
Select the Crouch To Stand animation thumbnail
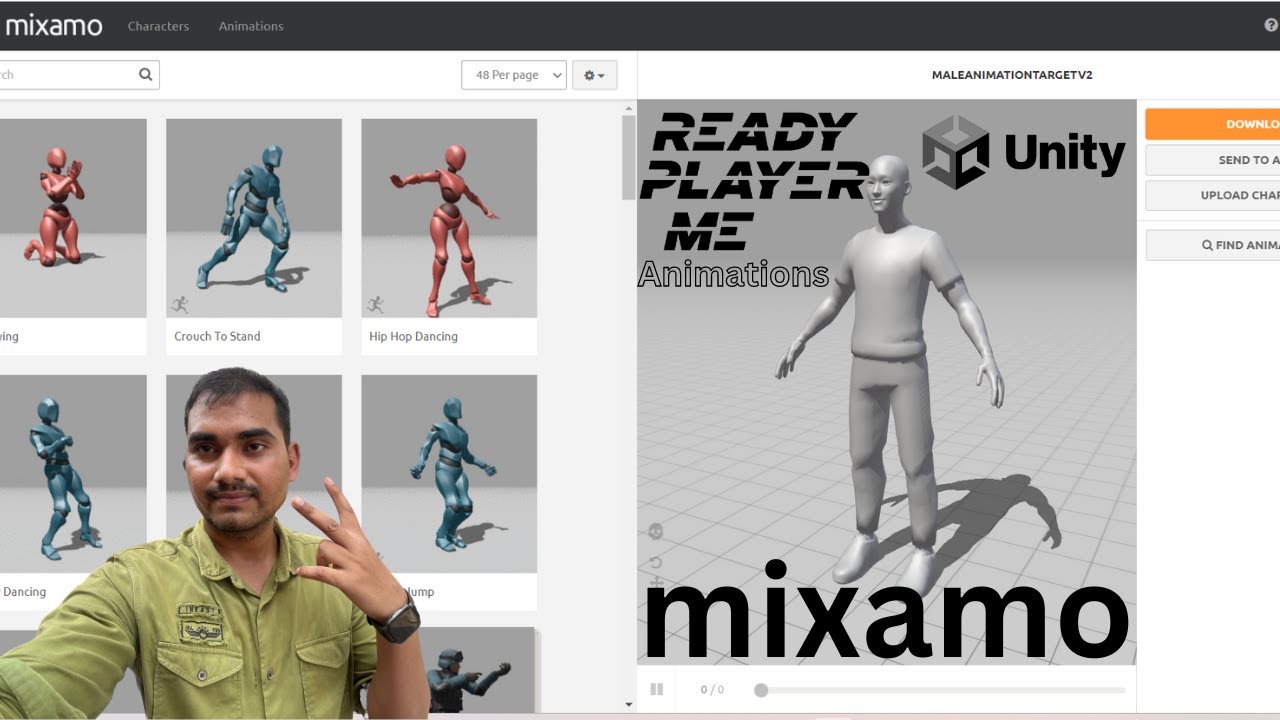(x=254, y=218)
